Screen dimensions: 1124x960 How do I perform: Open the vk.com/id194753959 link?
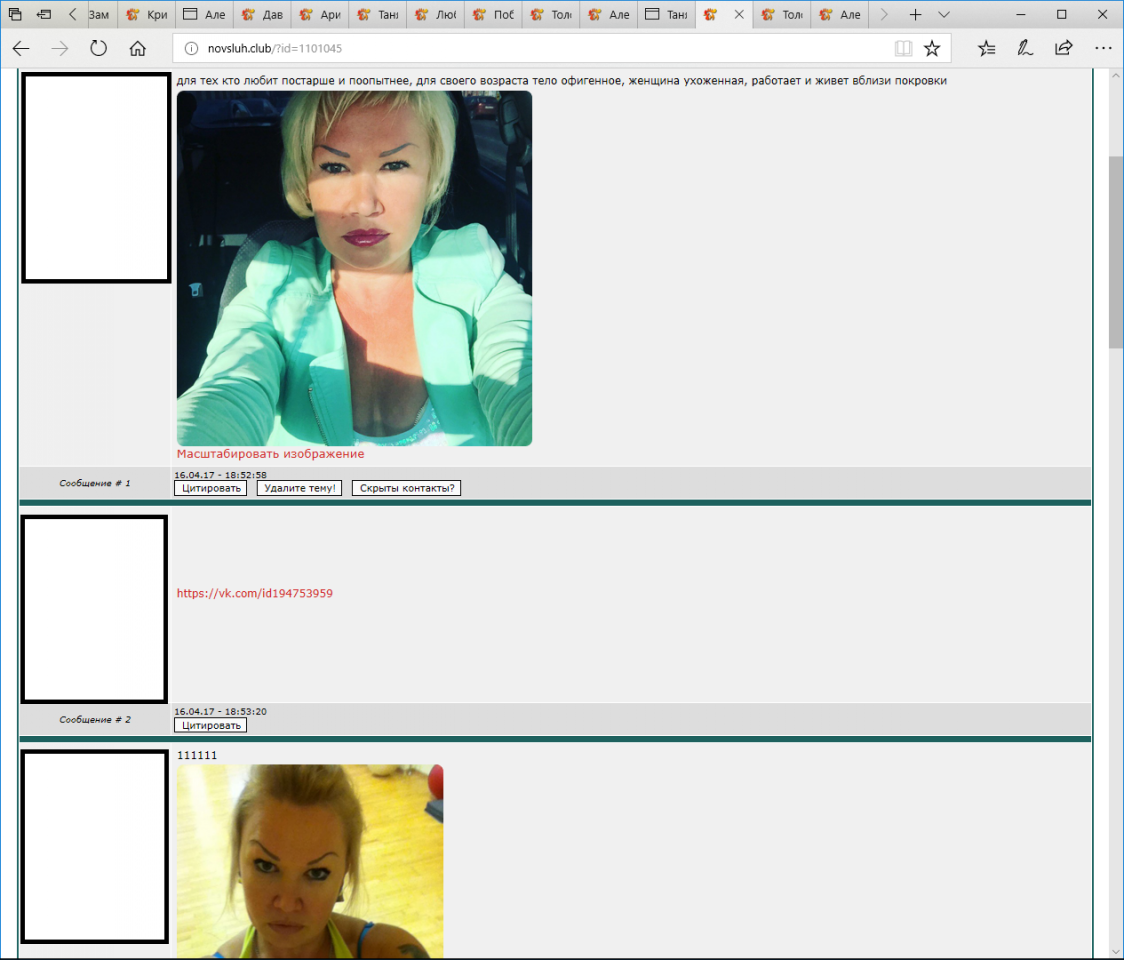[x=254, y=593]
